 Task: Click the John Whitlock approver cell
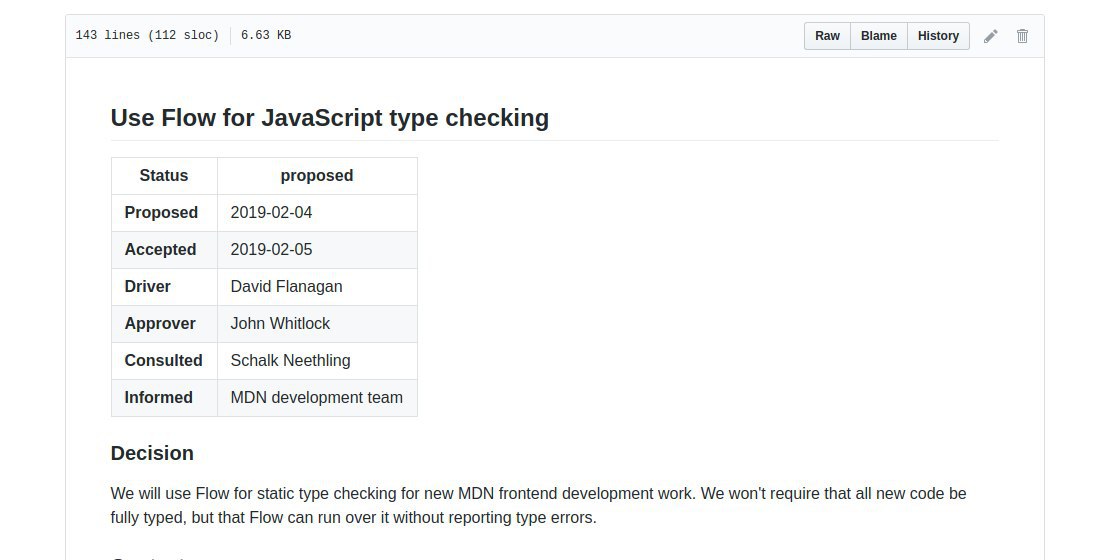point(280,324)
